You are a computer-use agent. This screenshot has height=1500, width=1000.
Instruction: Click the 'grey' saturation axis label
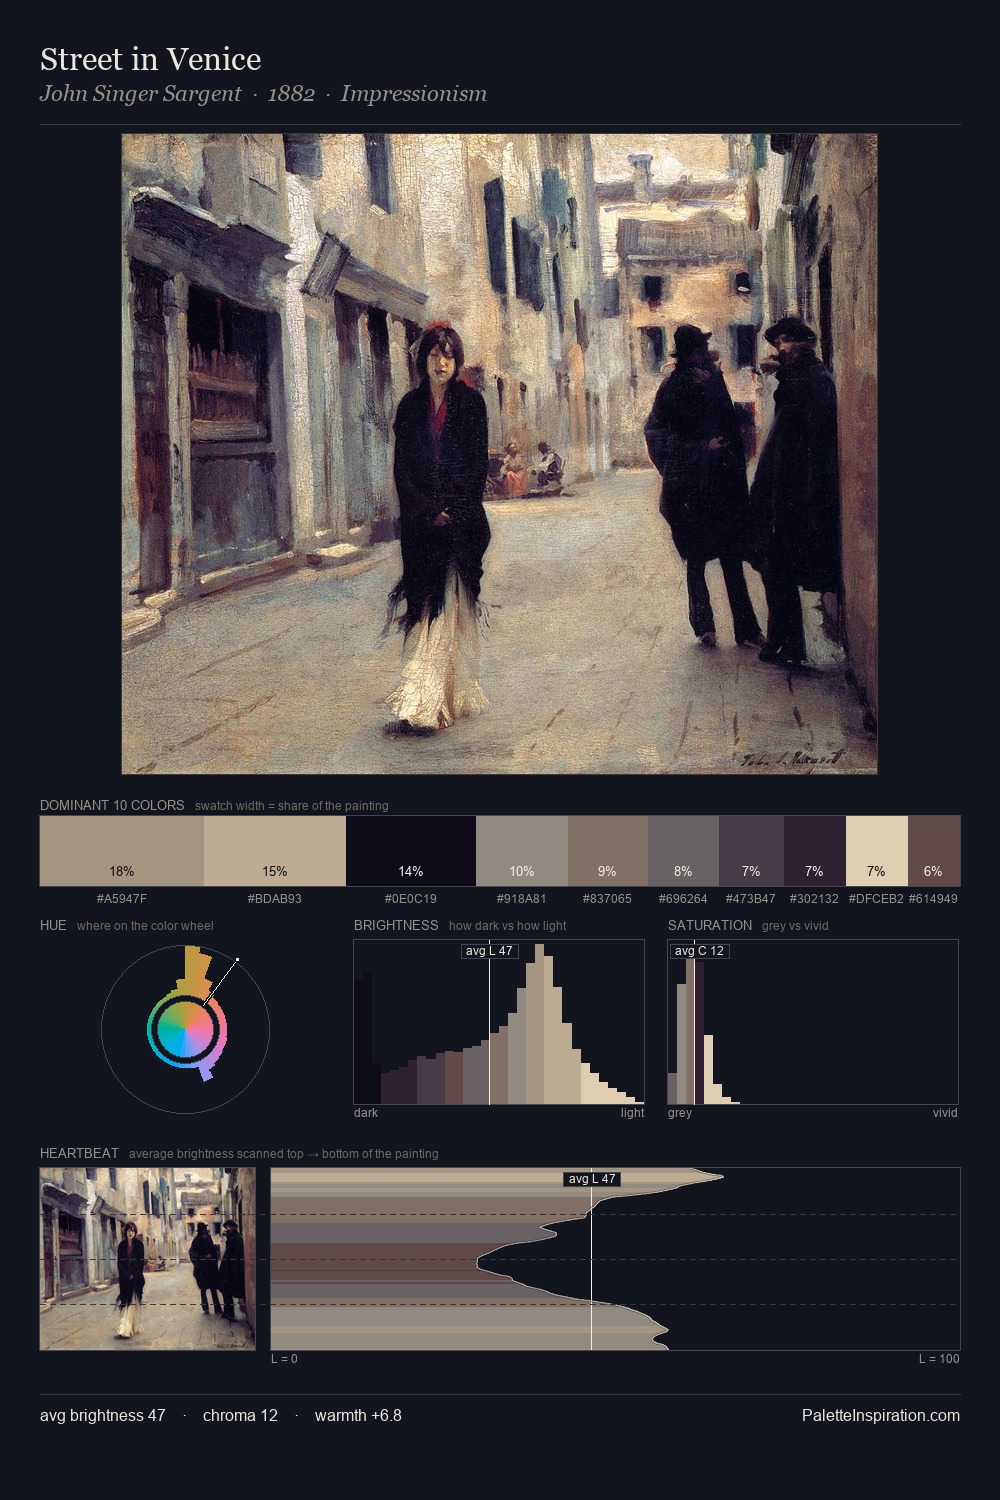point(680,1113)
